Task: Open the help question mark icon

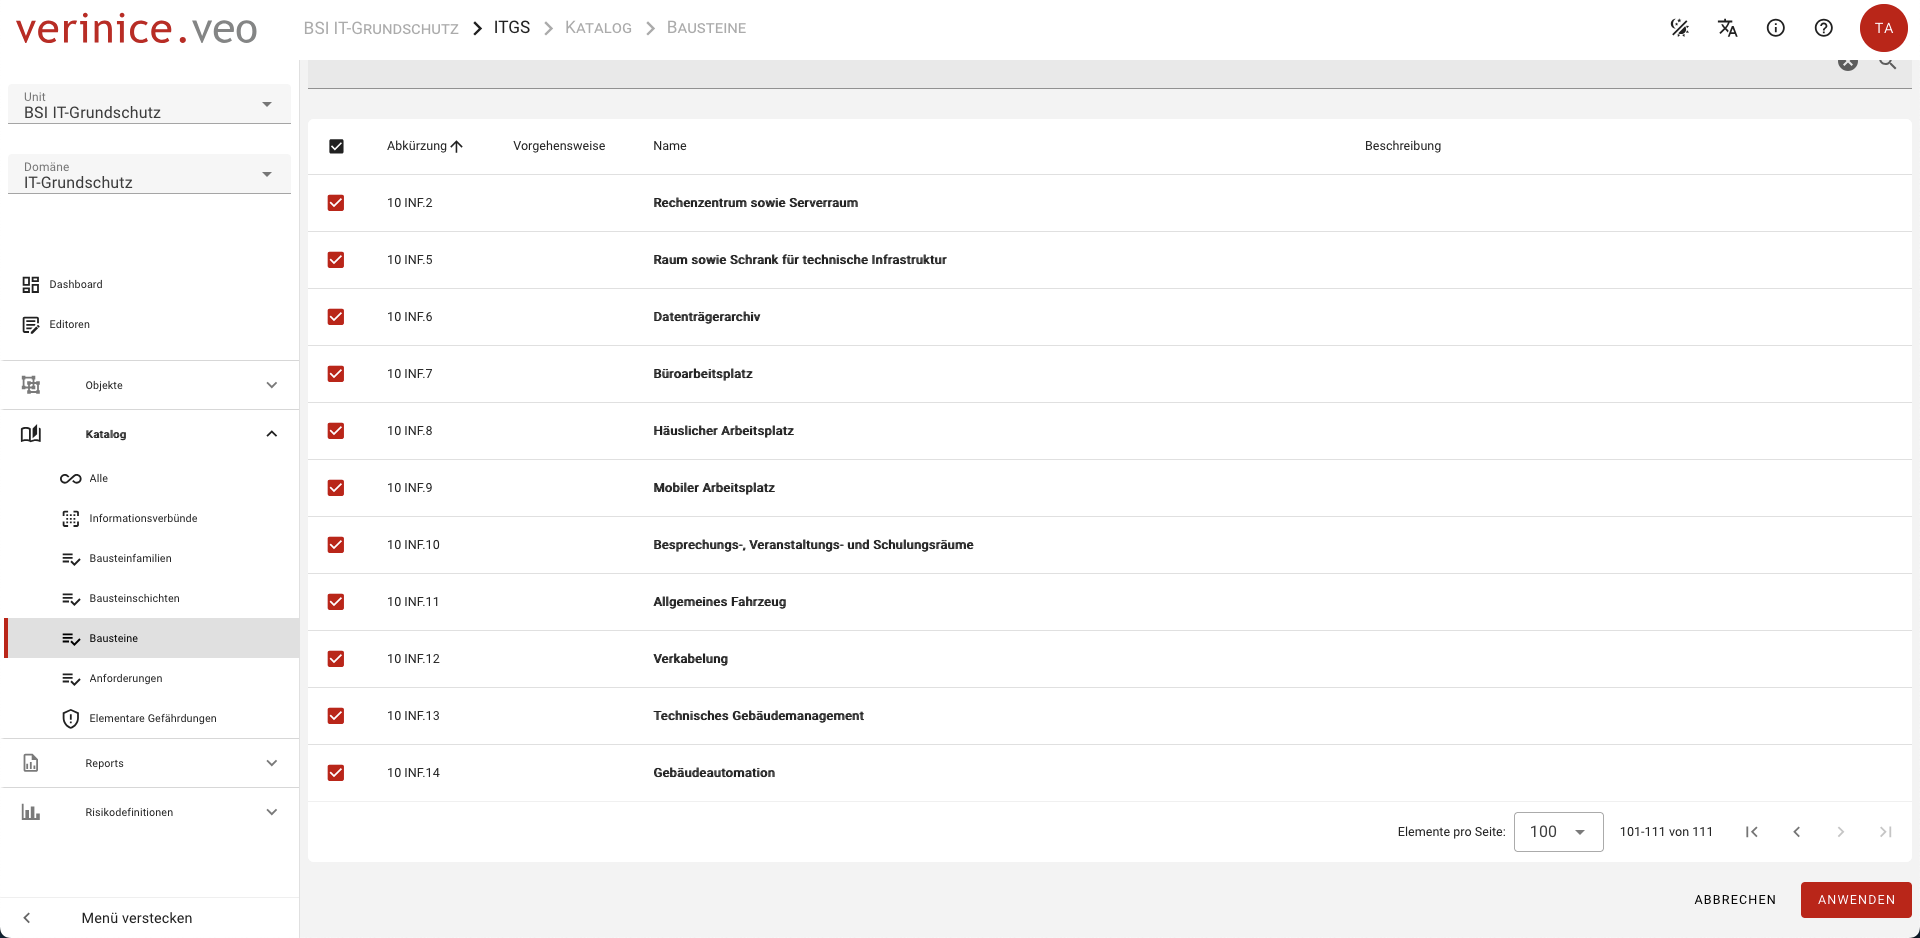Action: click(x=1823, y=28)
